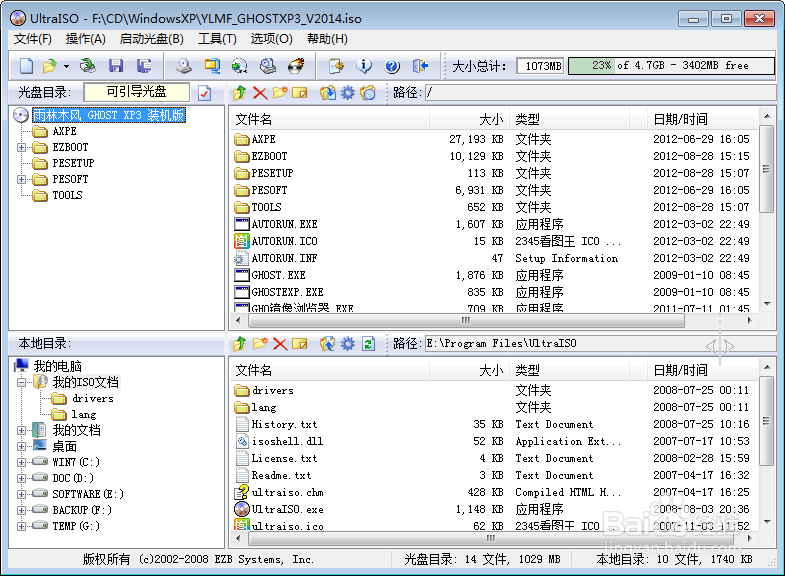Click the 1073MB total size box
The image size is (785, 576).
pyautogui.click(x=540, y=66)
